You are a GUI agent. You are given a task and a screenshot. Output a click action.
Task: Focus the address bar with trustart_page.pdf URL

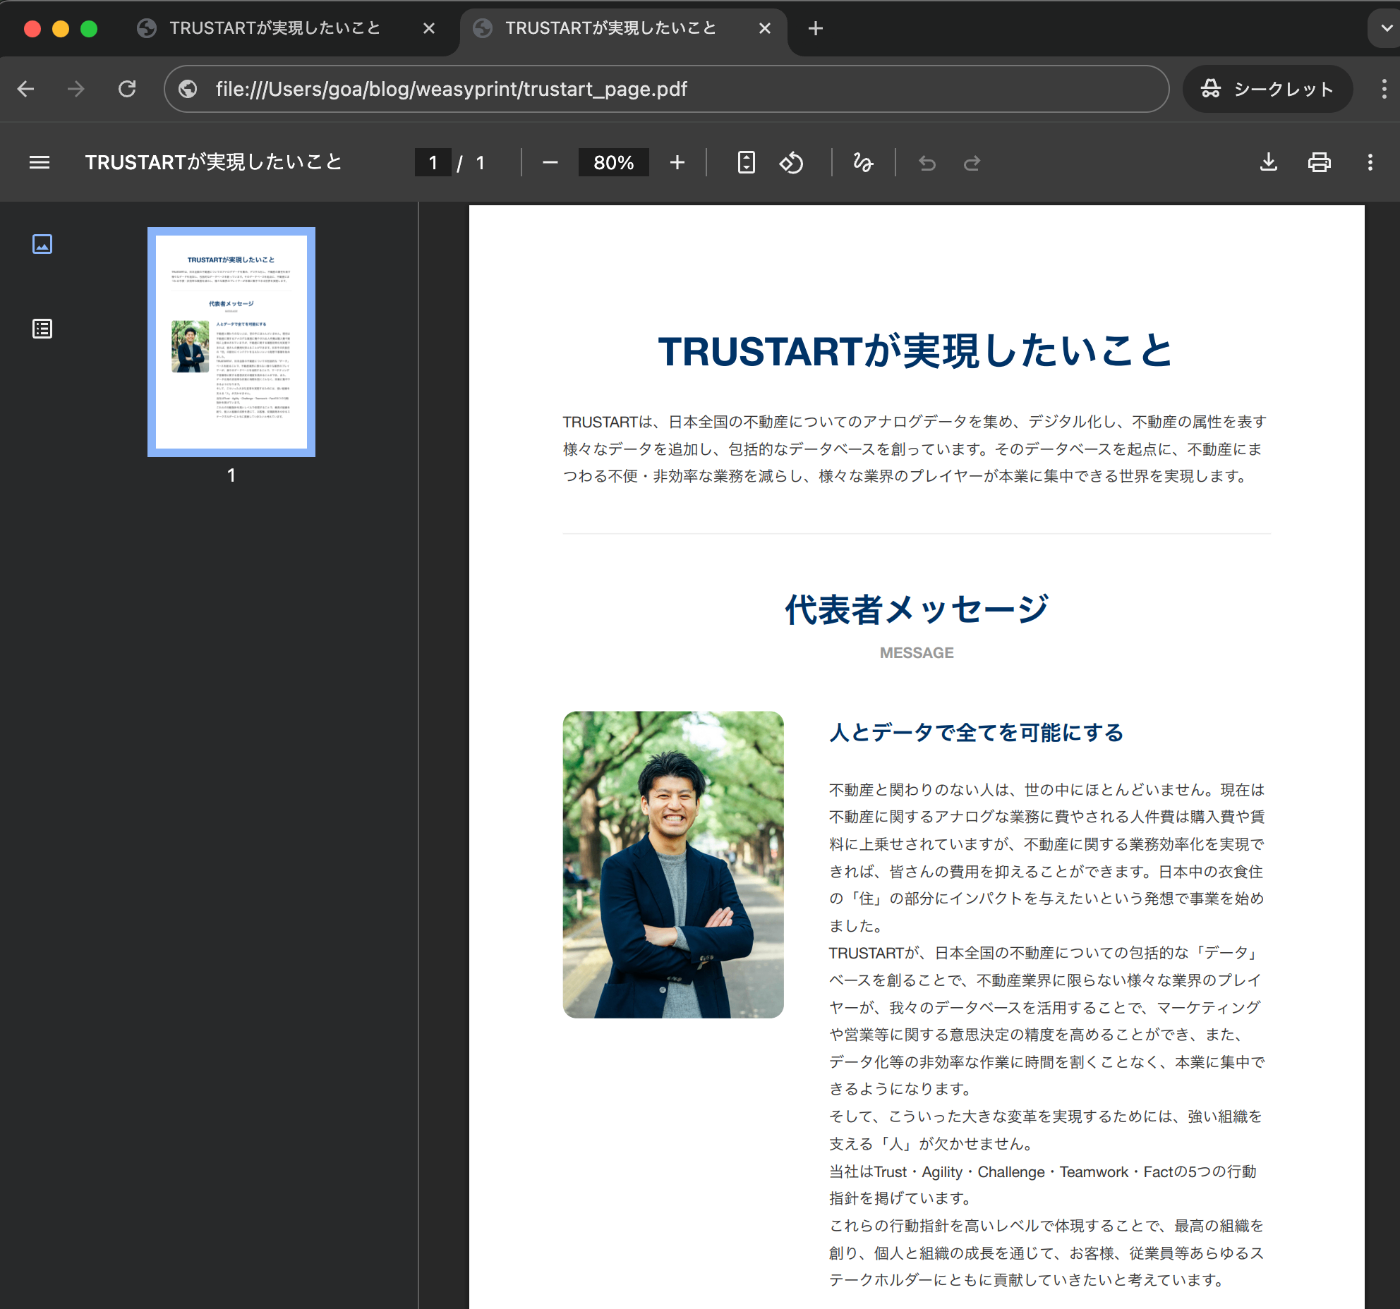tap(666, 89)
